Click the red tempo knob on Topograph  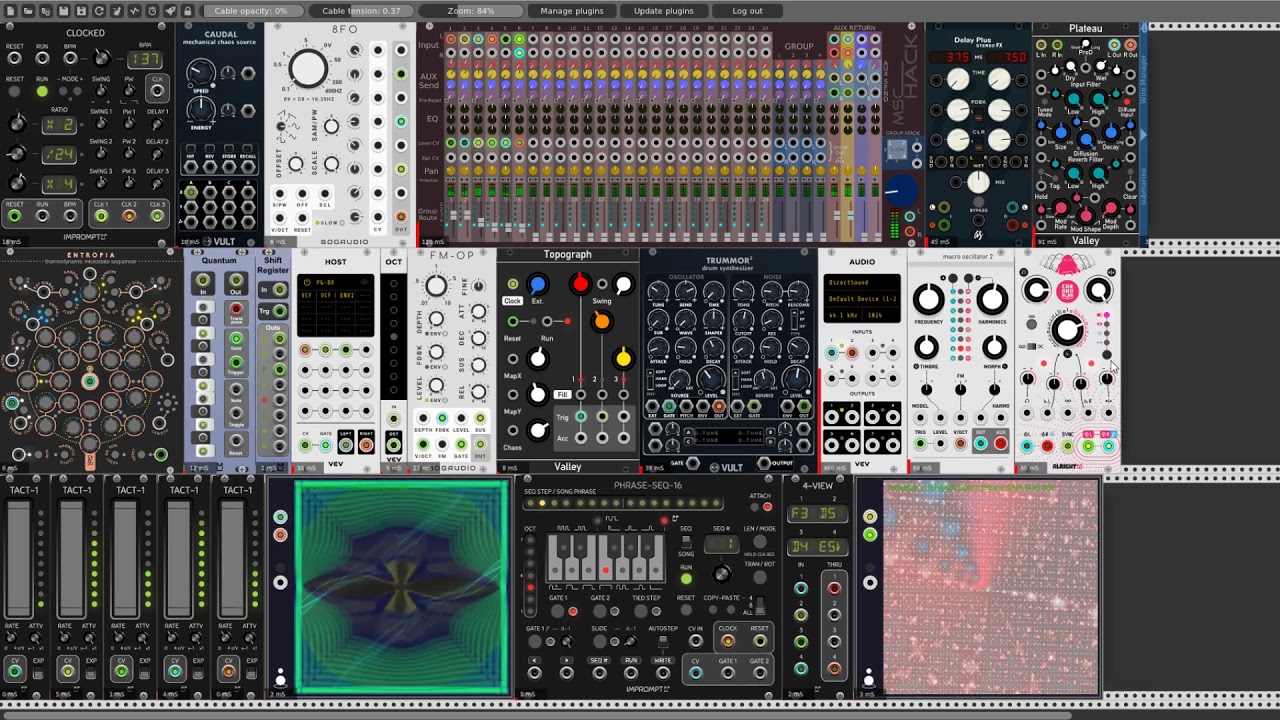pos(580,285)
